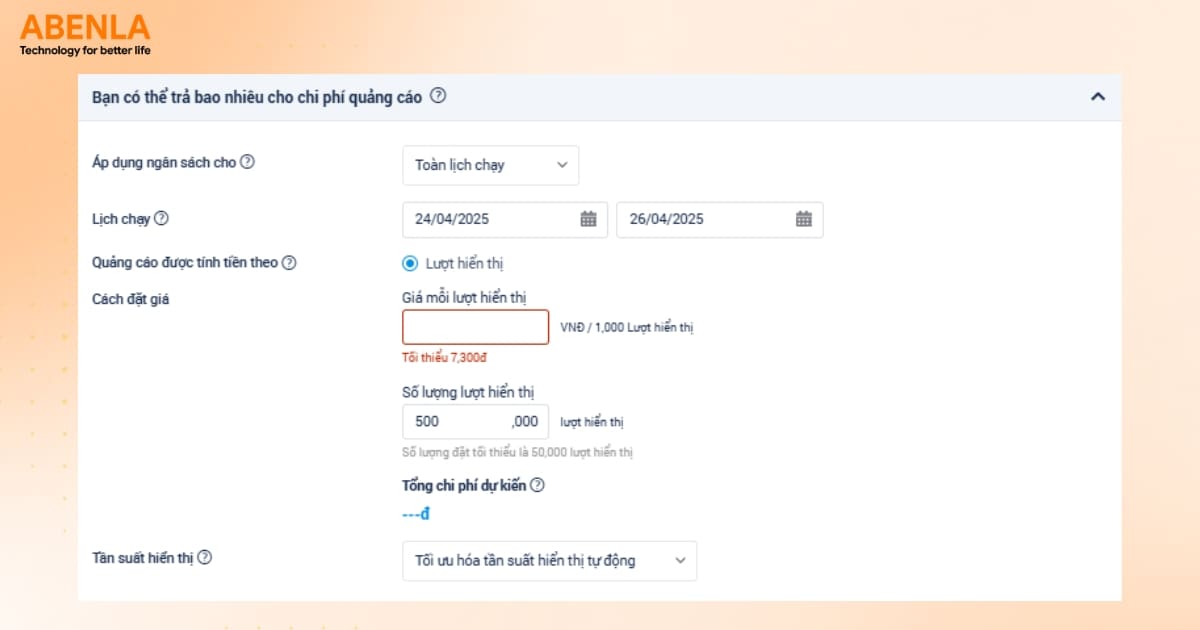Image resolution: width=1200 pixels, height=630 pixels.
Task: Click help icon next to Áp dụng ngân sách cho
Action: [247, 162]
